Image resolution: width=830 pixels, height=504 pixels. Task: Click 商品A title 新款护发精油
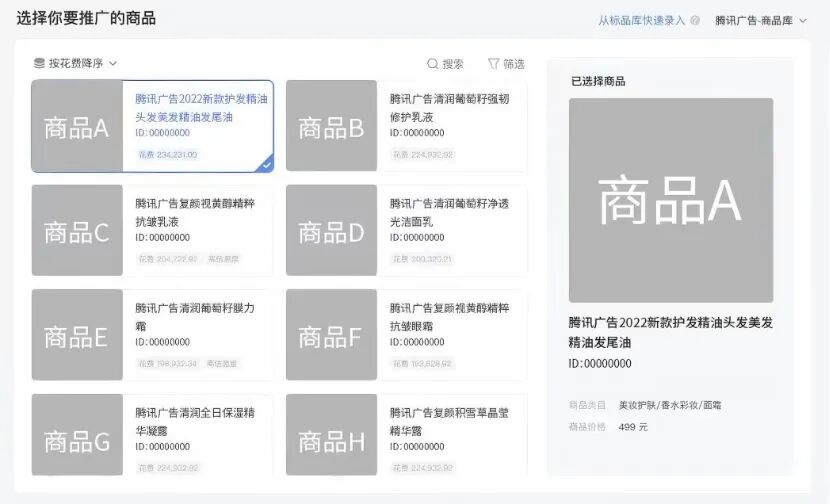[x=201, y=108]
